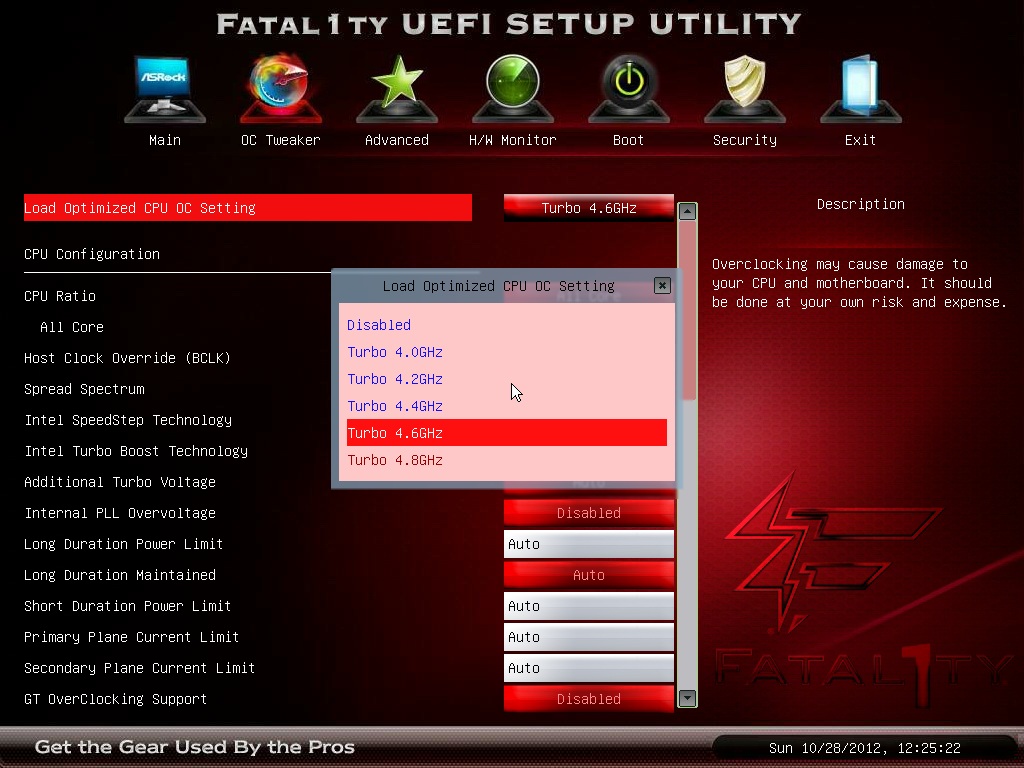This screenshot has height=768, width=1024.
Task: Select Short Duration Power Limit label
Action: coord(127,606)
